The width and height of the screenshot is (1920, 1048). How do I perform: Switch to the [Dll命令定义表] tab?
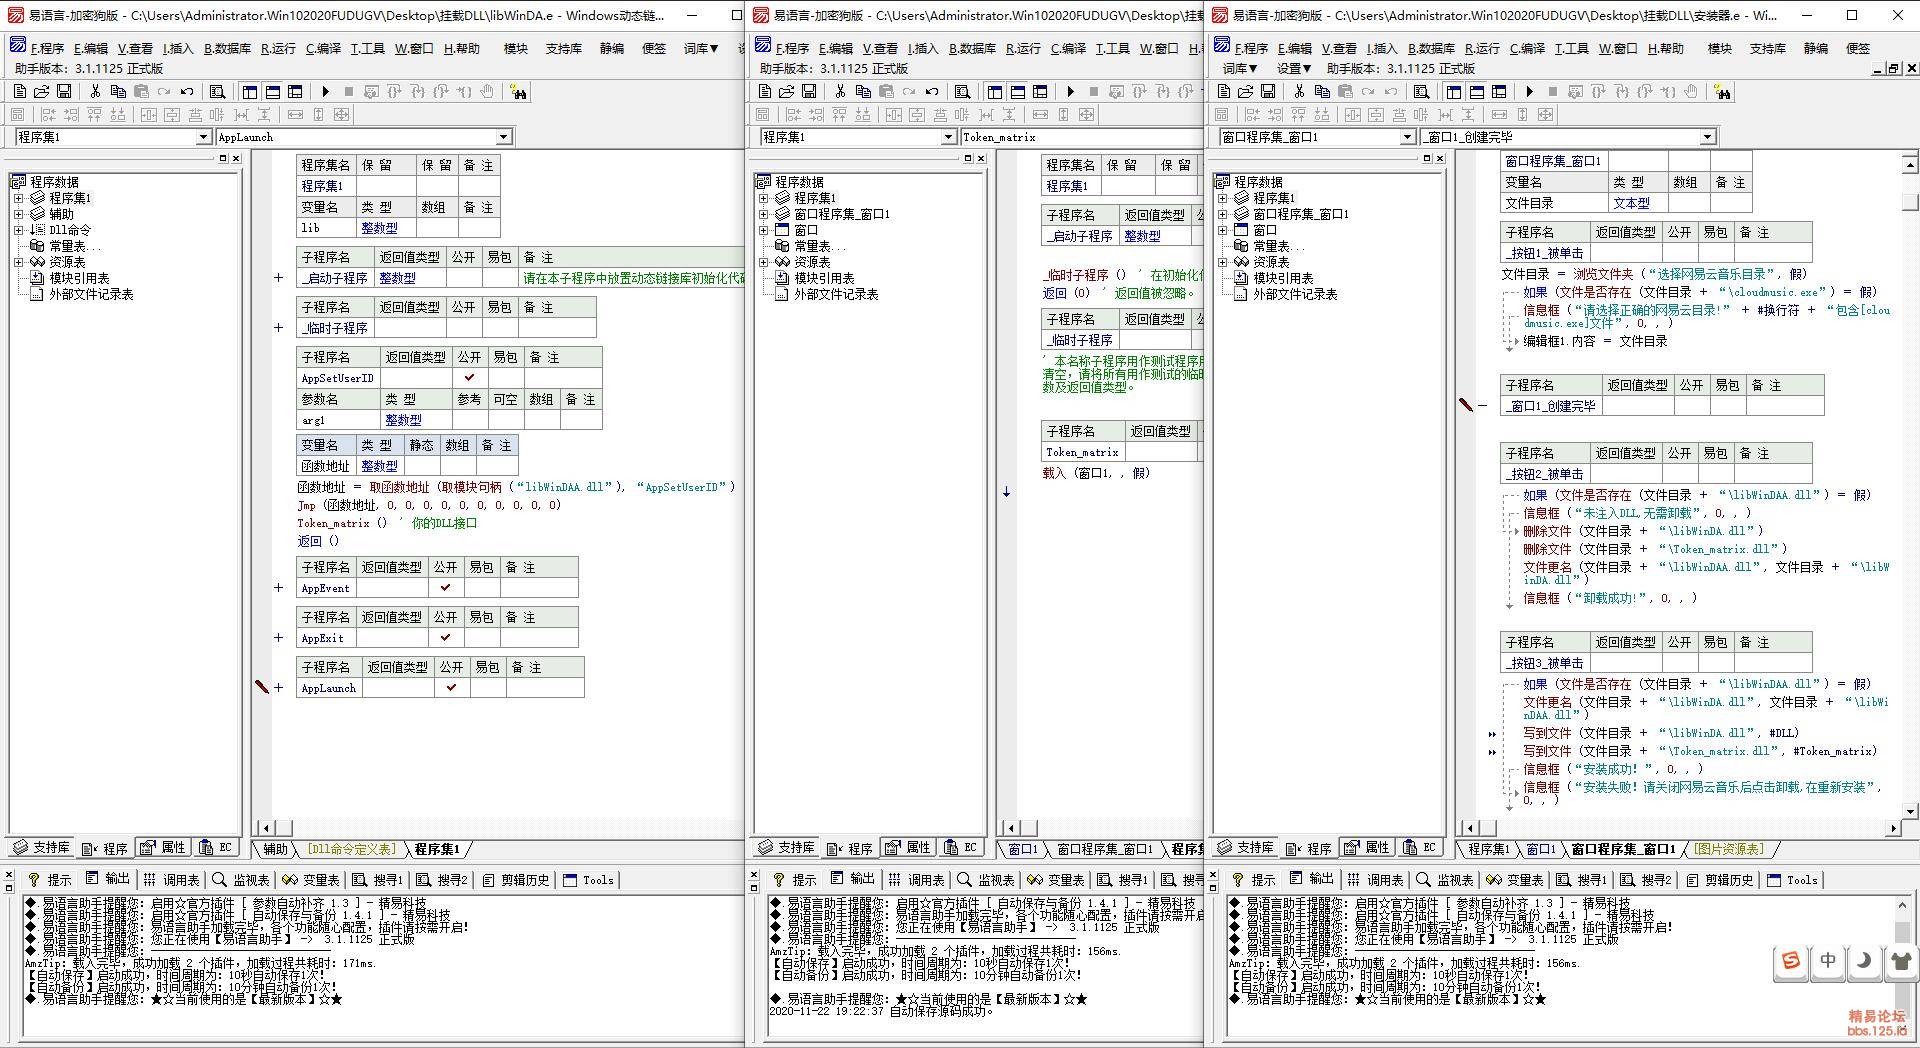coord(351,849)
